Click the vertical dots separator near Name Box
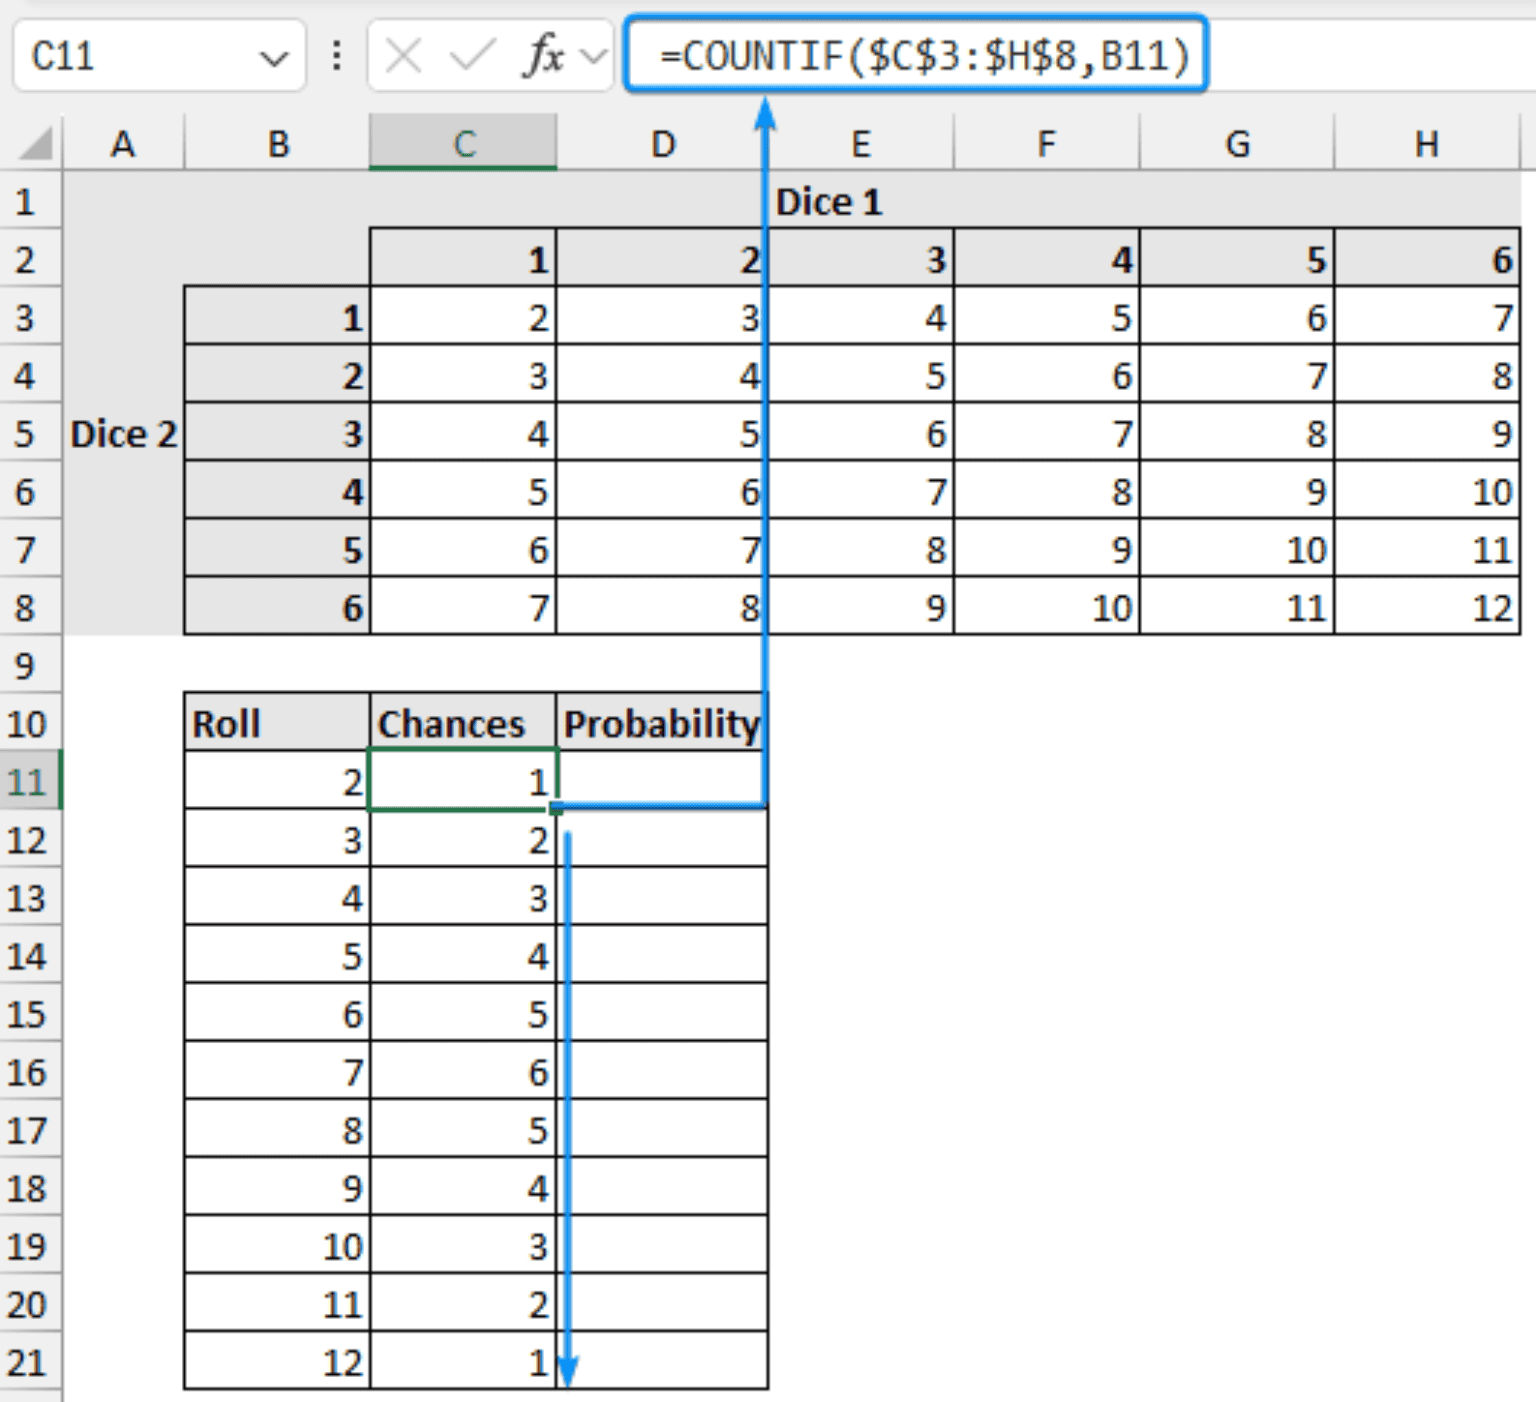The image size is (1536, 1402). [x=336, y=57]
